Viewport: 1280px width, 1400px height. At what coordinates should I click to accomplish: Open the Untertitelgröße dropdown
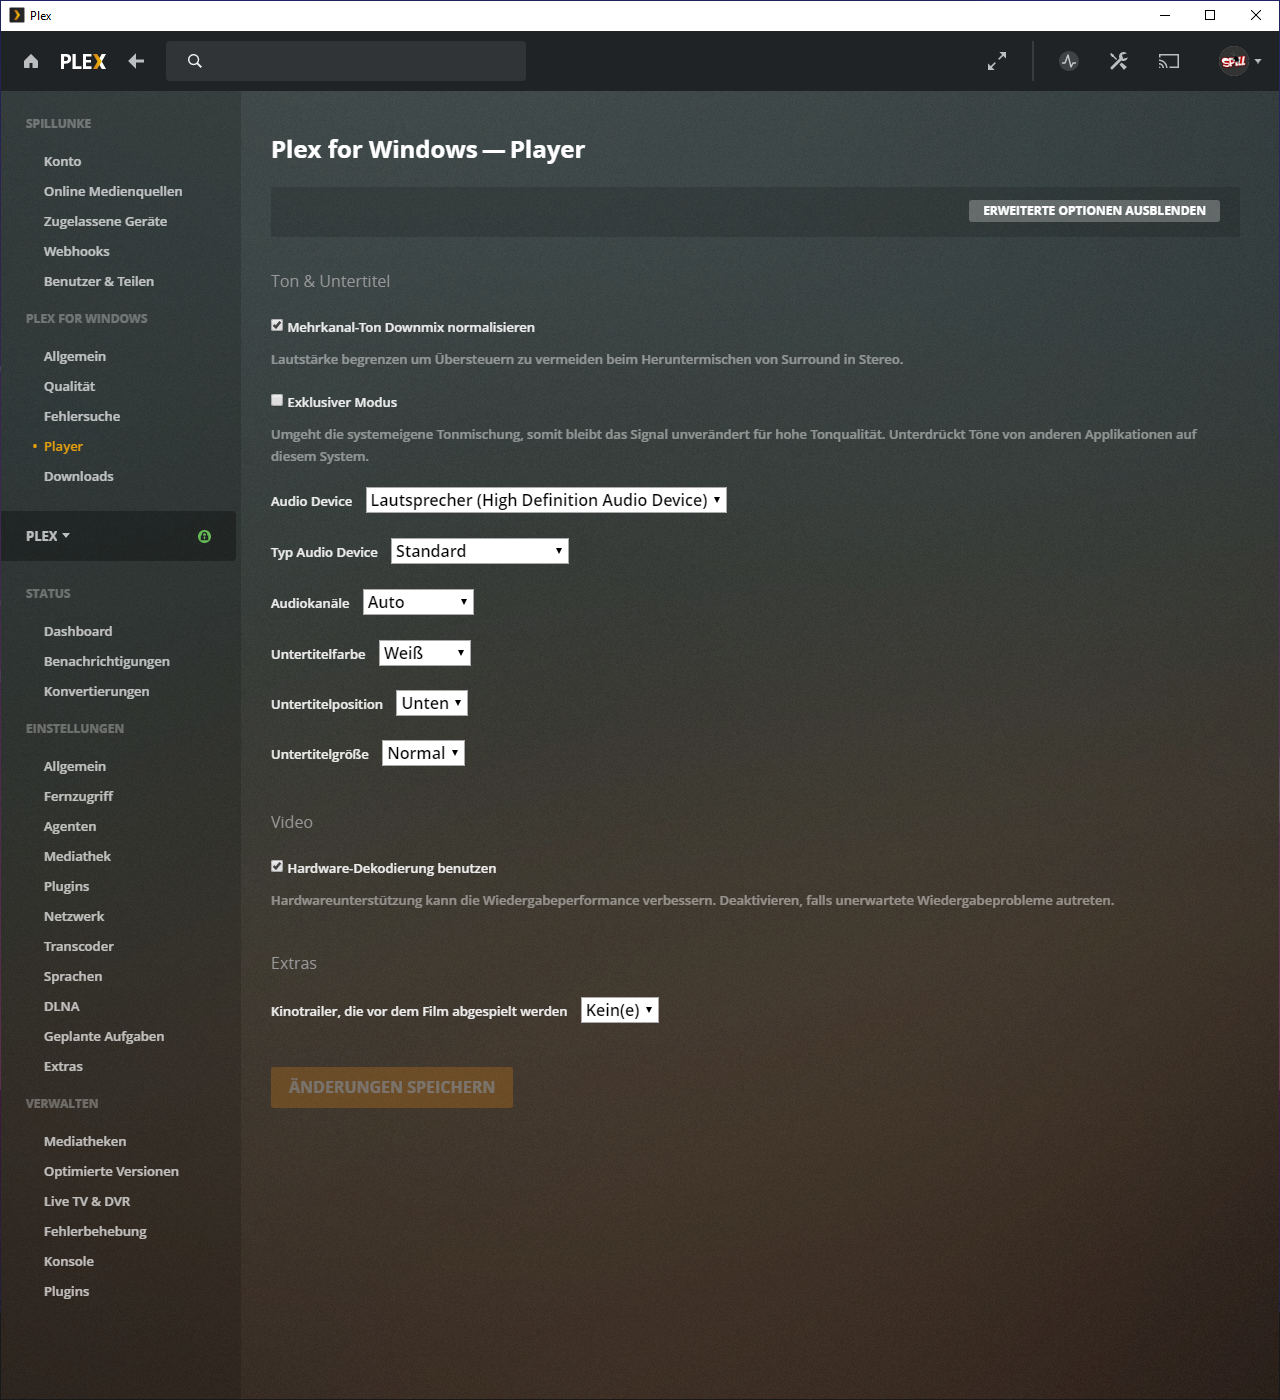[424, 753]
